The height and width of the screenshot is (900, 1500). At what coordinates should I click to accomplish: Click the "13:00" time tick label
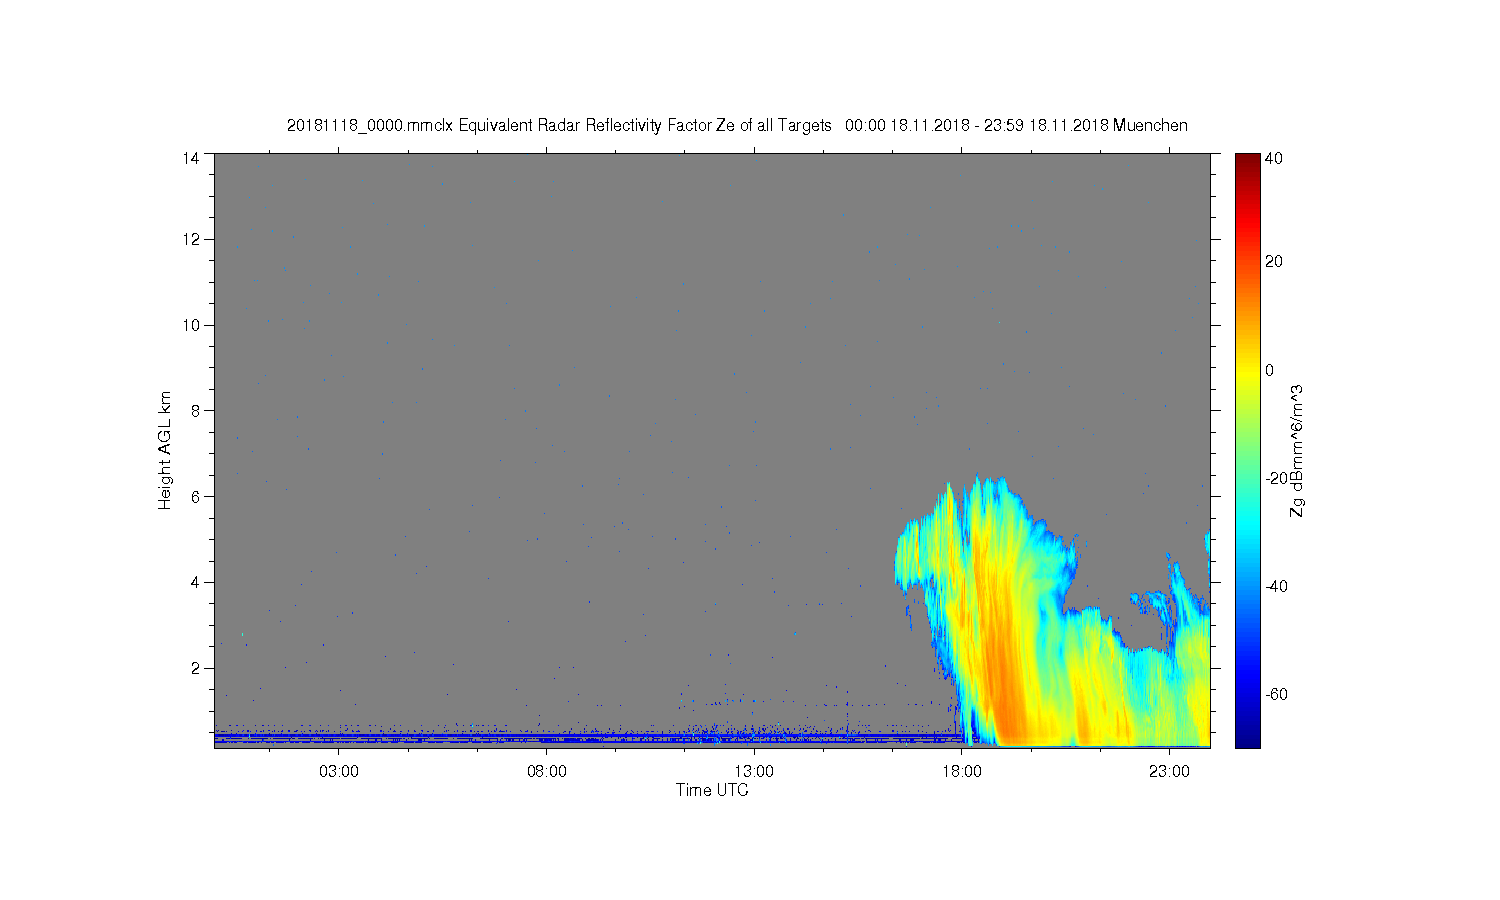tap(754, 771)
